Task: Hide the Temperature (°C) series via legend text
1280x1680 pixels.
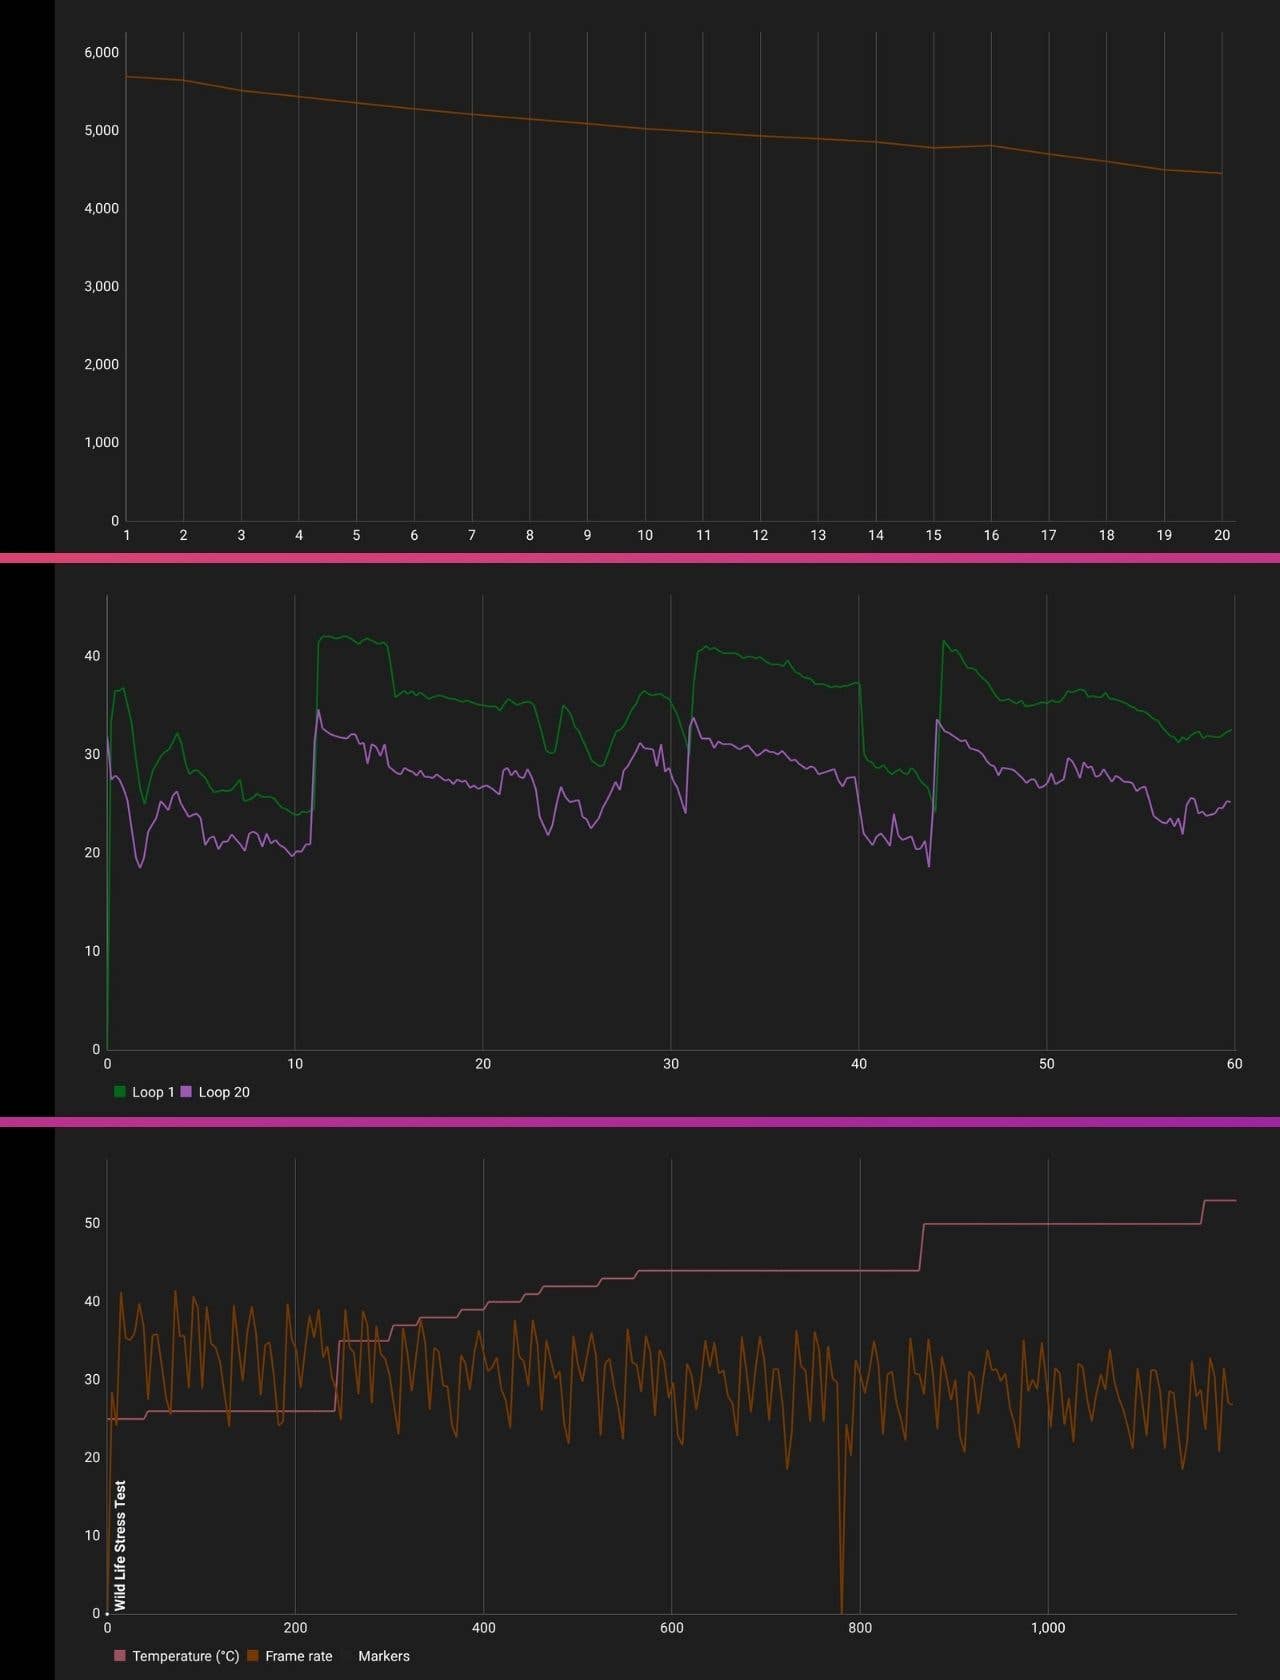Action: click(185, 1656)
